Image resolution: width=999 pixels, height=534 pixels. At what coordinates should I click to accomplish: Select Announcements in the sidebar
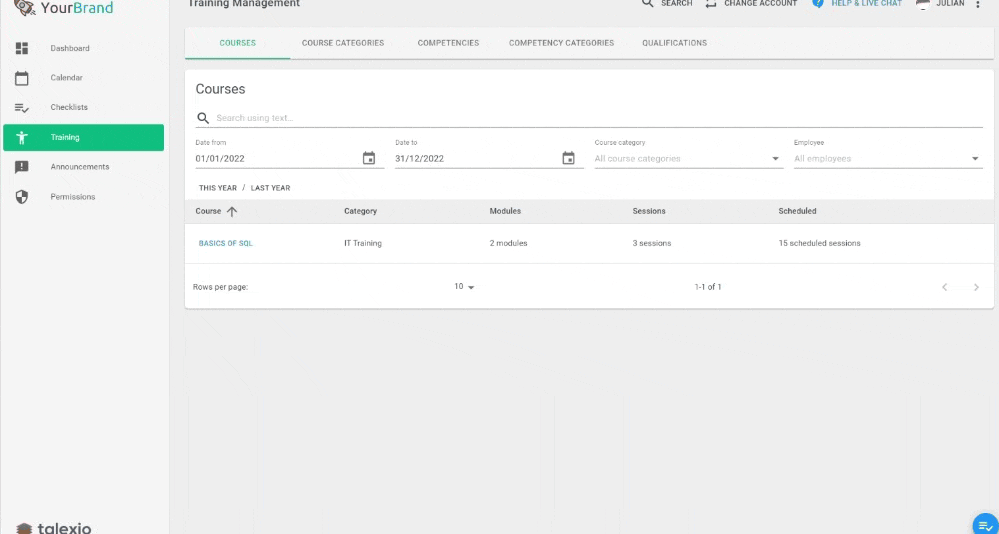click(x=80, y=167)
